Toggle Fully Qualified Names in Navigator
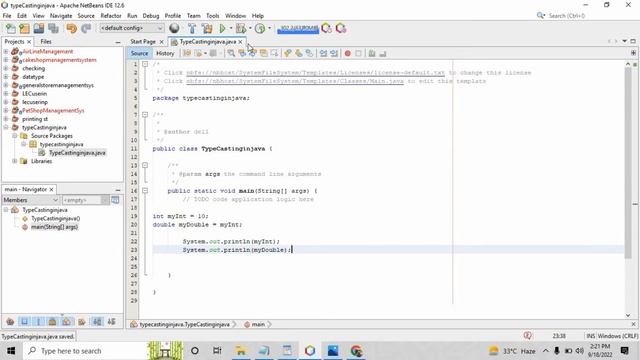The width and height of the screenshot is (640, 360). (82, 322)
